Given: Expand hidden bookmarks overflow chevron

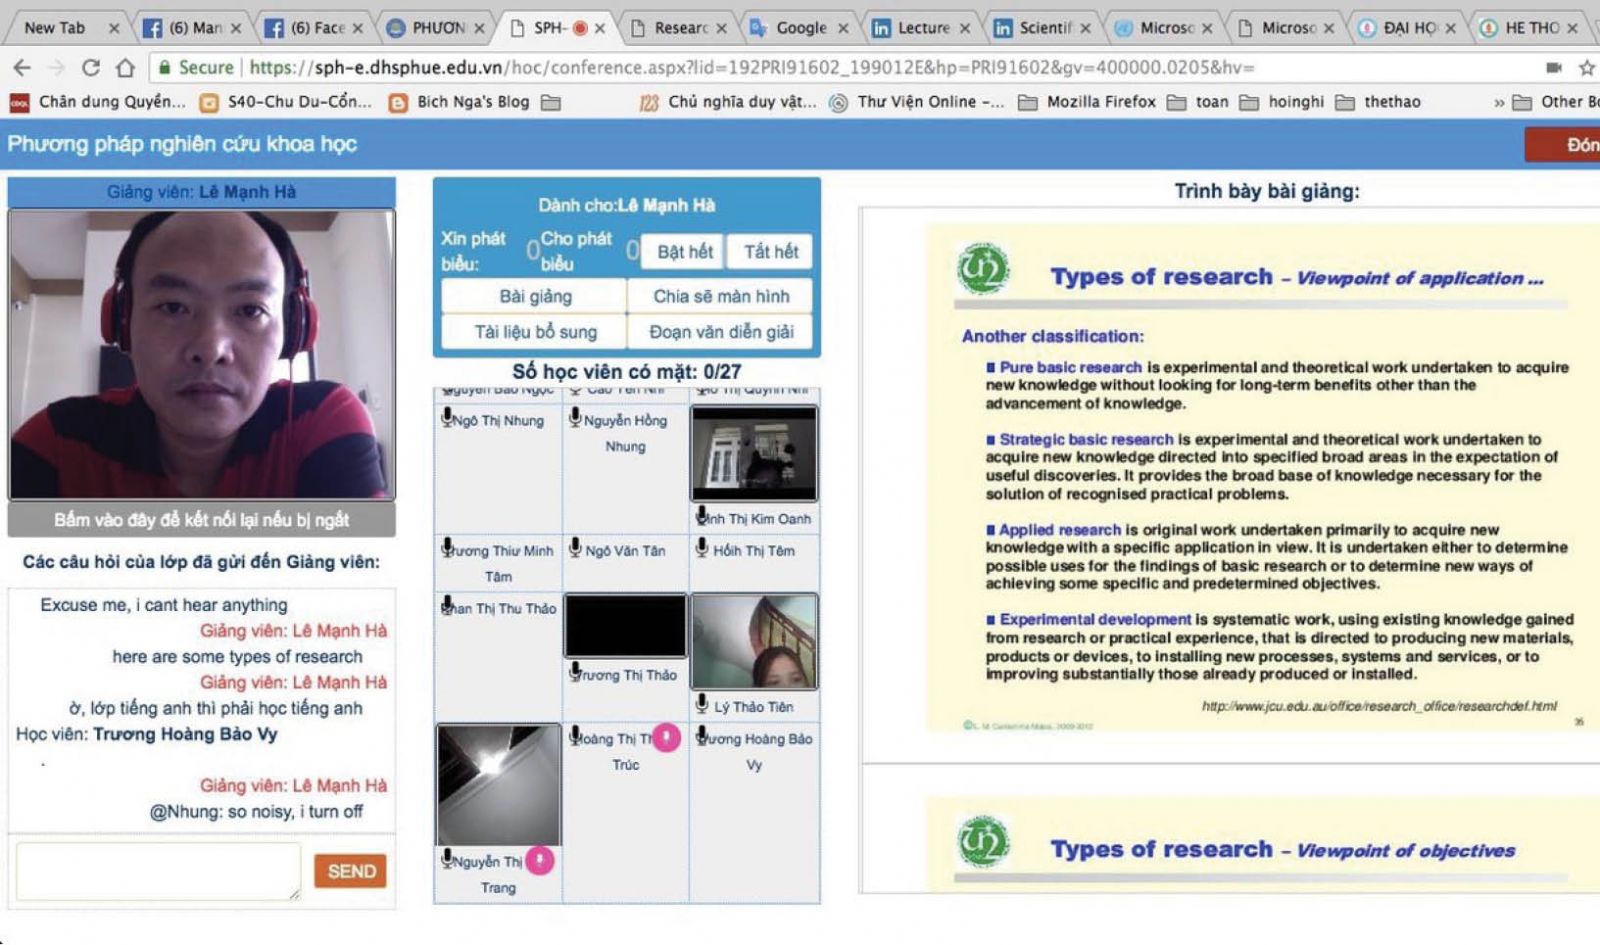Looking at the screenshot, I should 1498,102.
